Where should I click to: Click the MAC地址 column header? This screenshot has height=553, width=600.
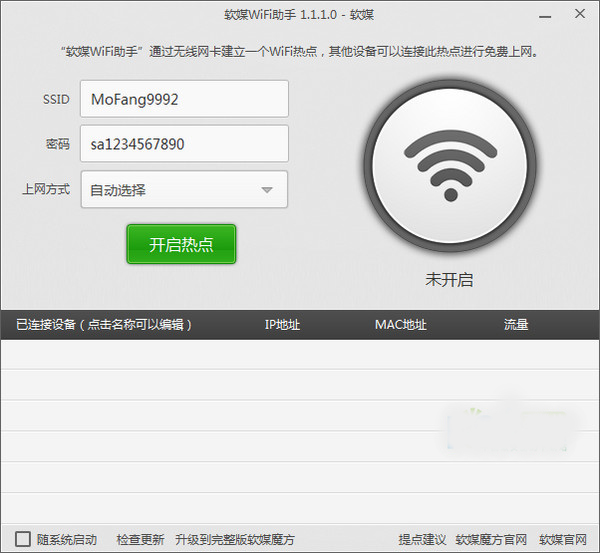click(x=400, y=325)
